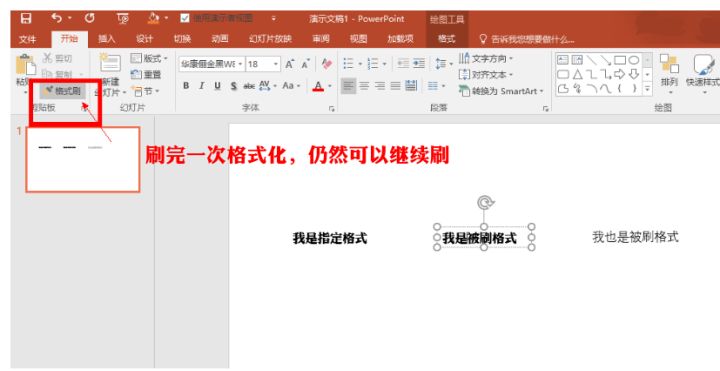Viewport: 720px width, 371px height.
Task: Open the 排列 arrange menu
Action: tap(669, 73)
